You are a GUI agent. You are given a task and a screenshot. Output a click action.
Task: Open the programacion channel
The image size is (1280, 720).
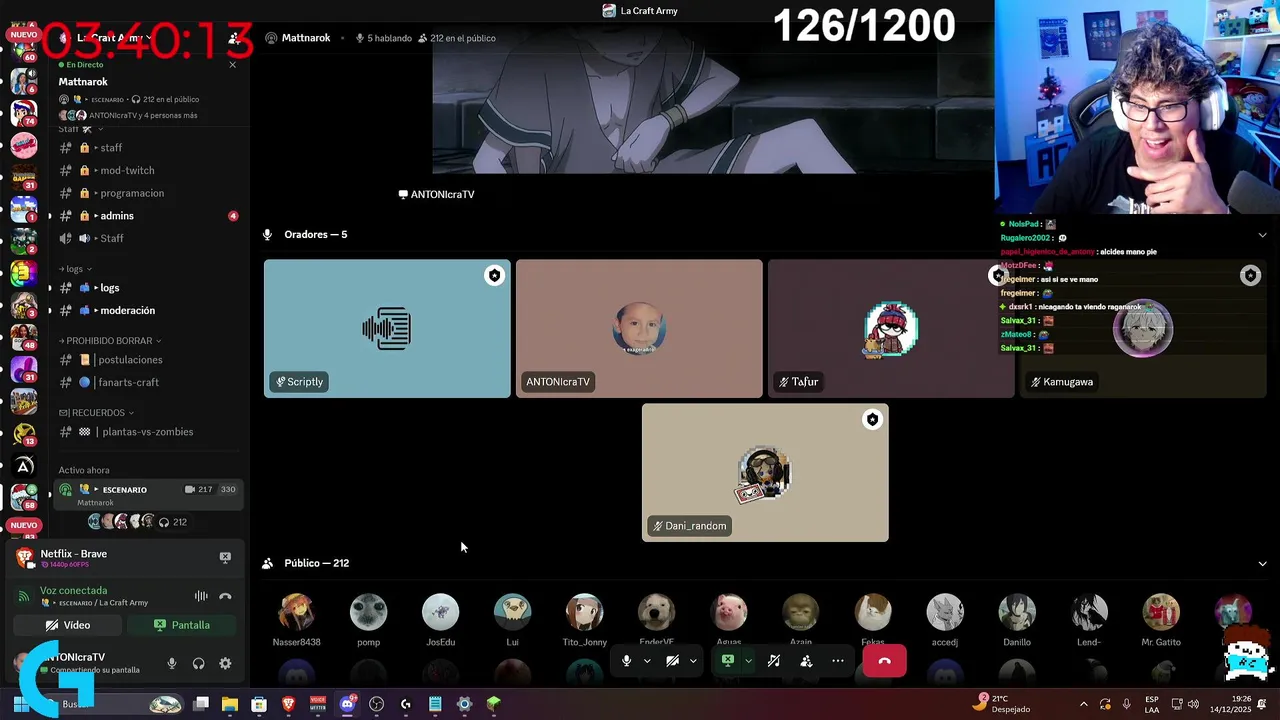click(x=148, y=193)
